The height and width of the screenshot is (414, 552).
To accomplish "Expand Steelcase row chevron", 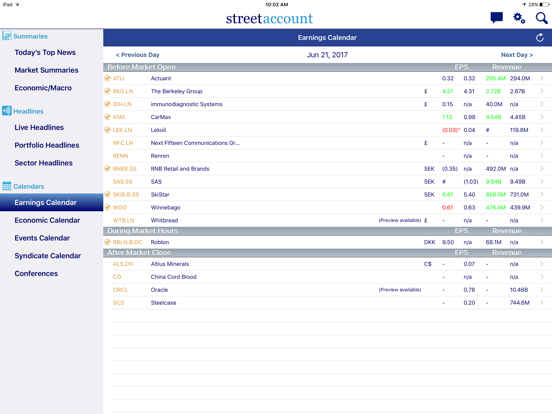I will point(542,303).
